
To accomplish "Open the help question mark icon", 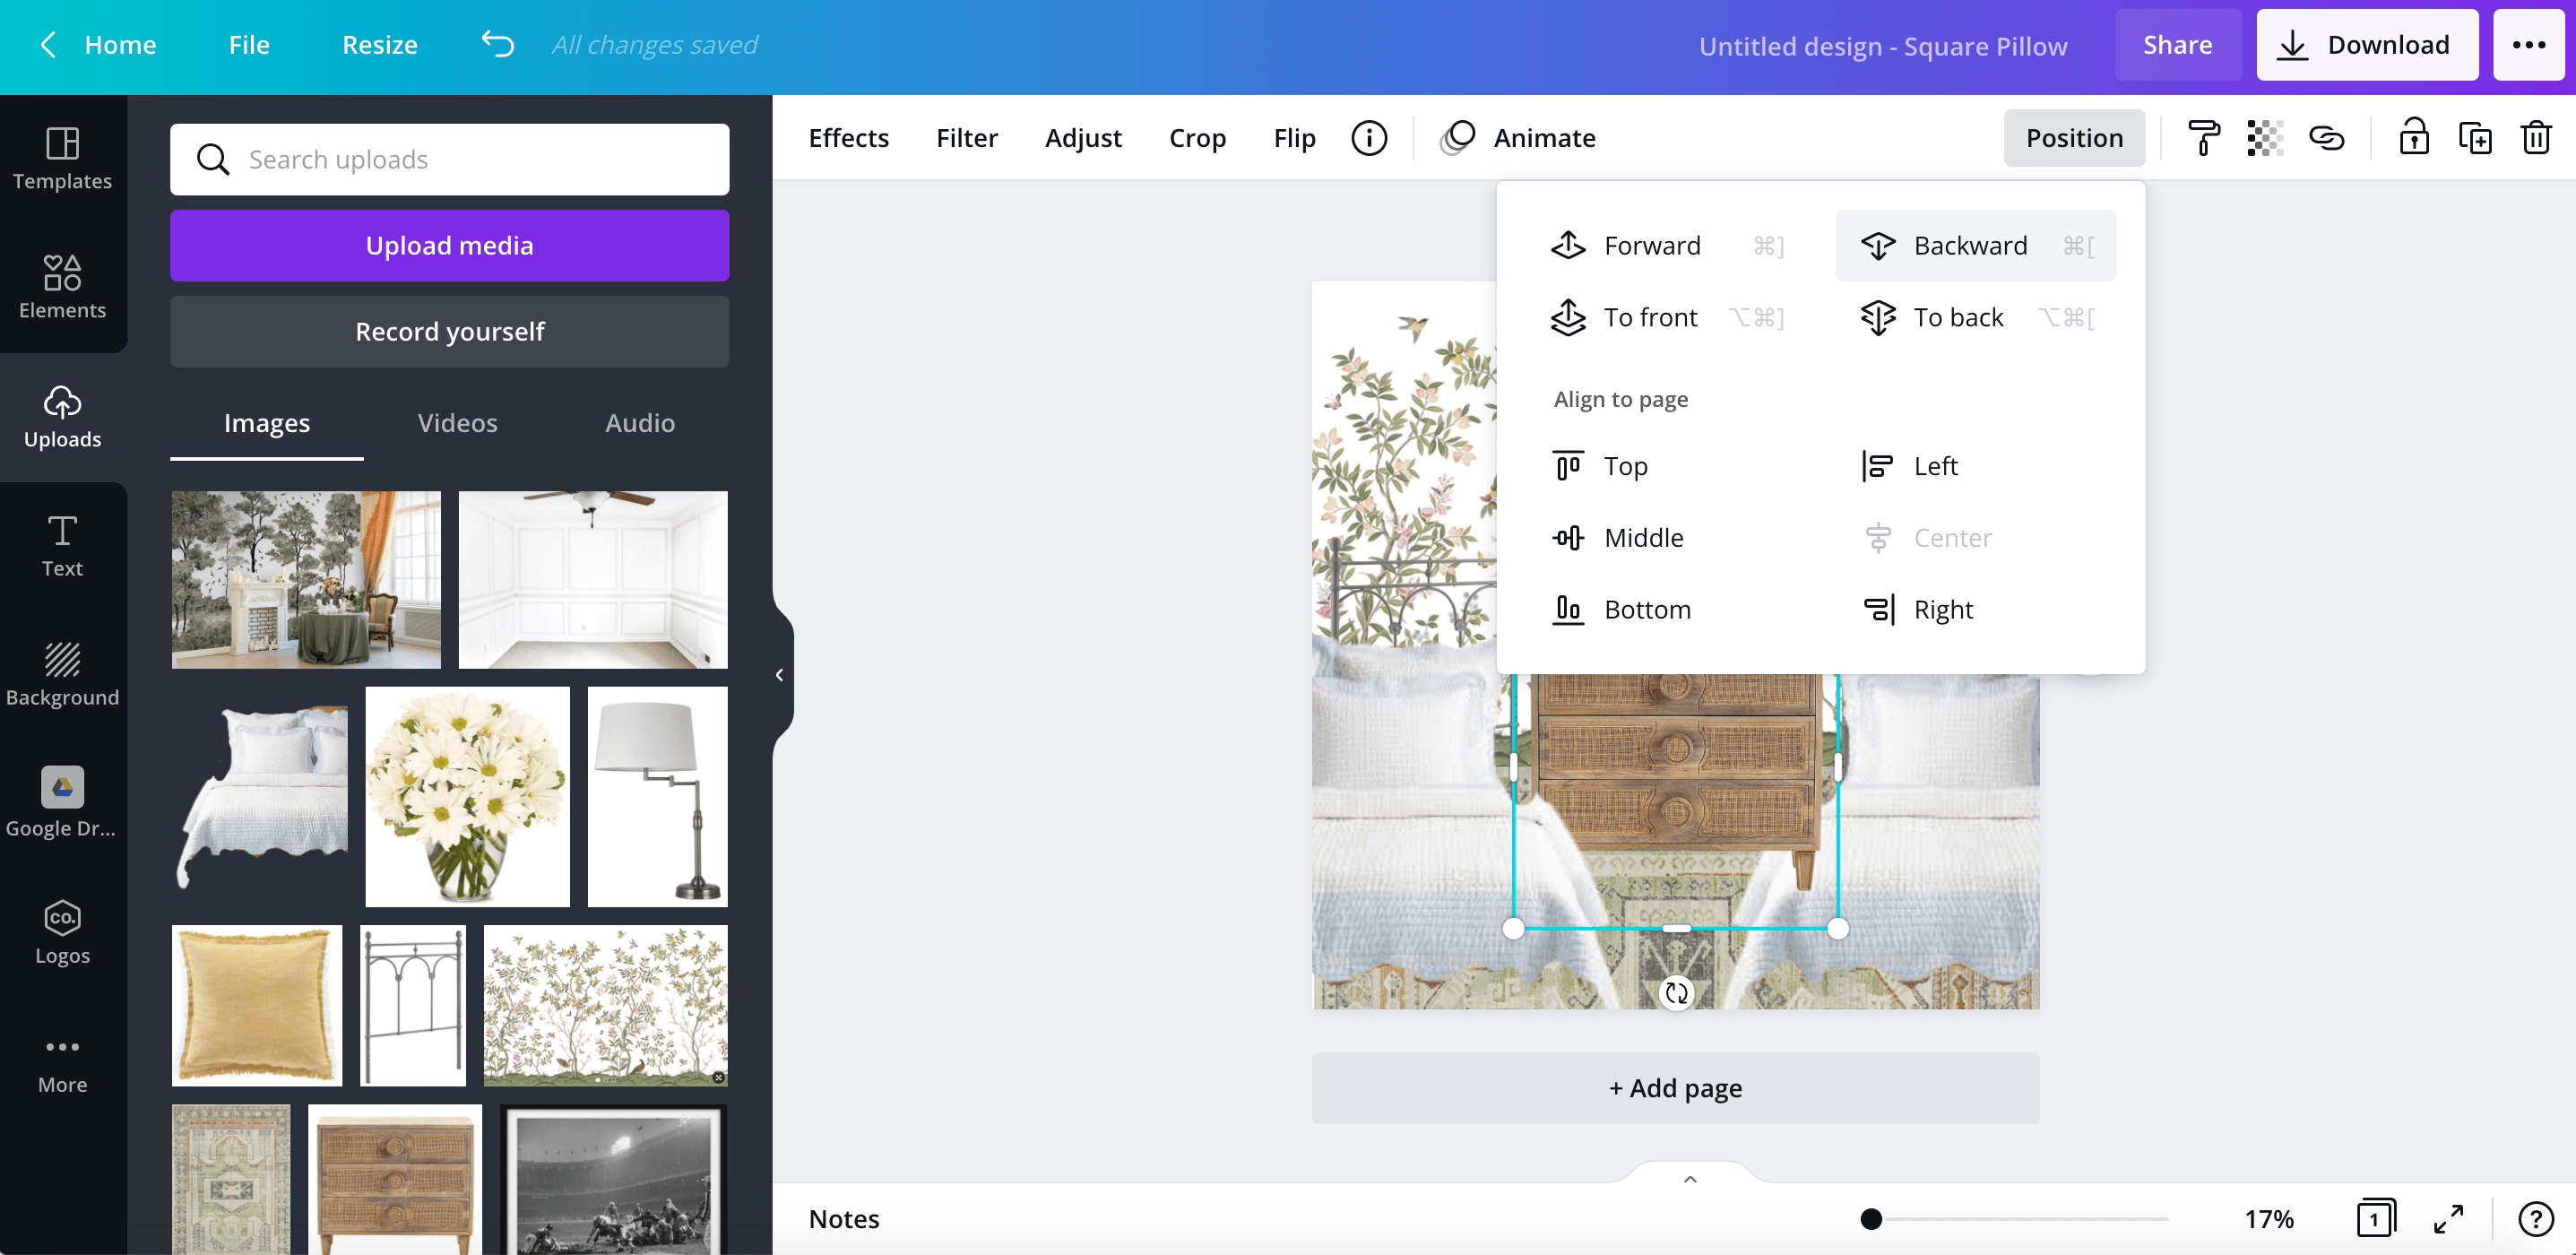I will (2535, 1218).
